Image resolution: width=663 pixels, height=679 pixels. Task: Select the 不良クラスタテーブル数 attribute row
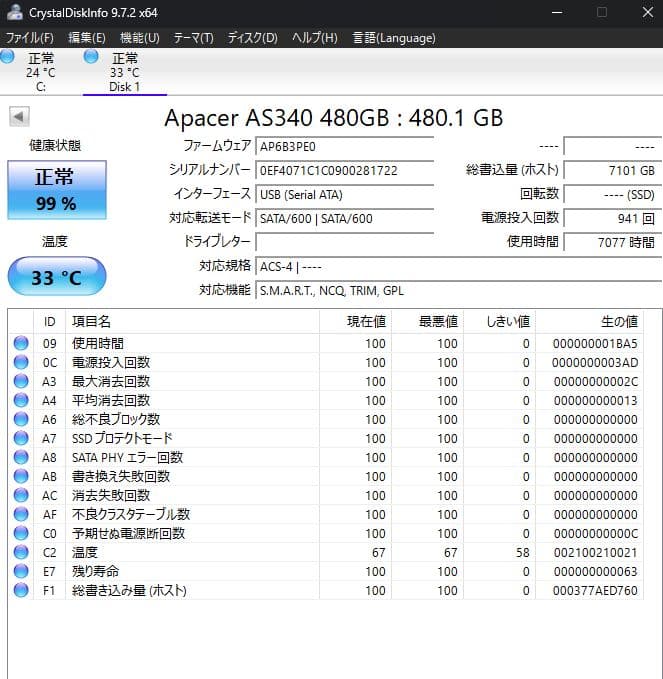(x=326, y=514)
